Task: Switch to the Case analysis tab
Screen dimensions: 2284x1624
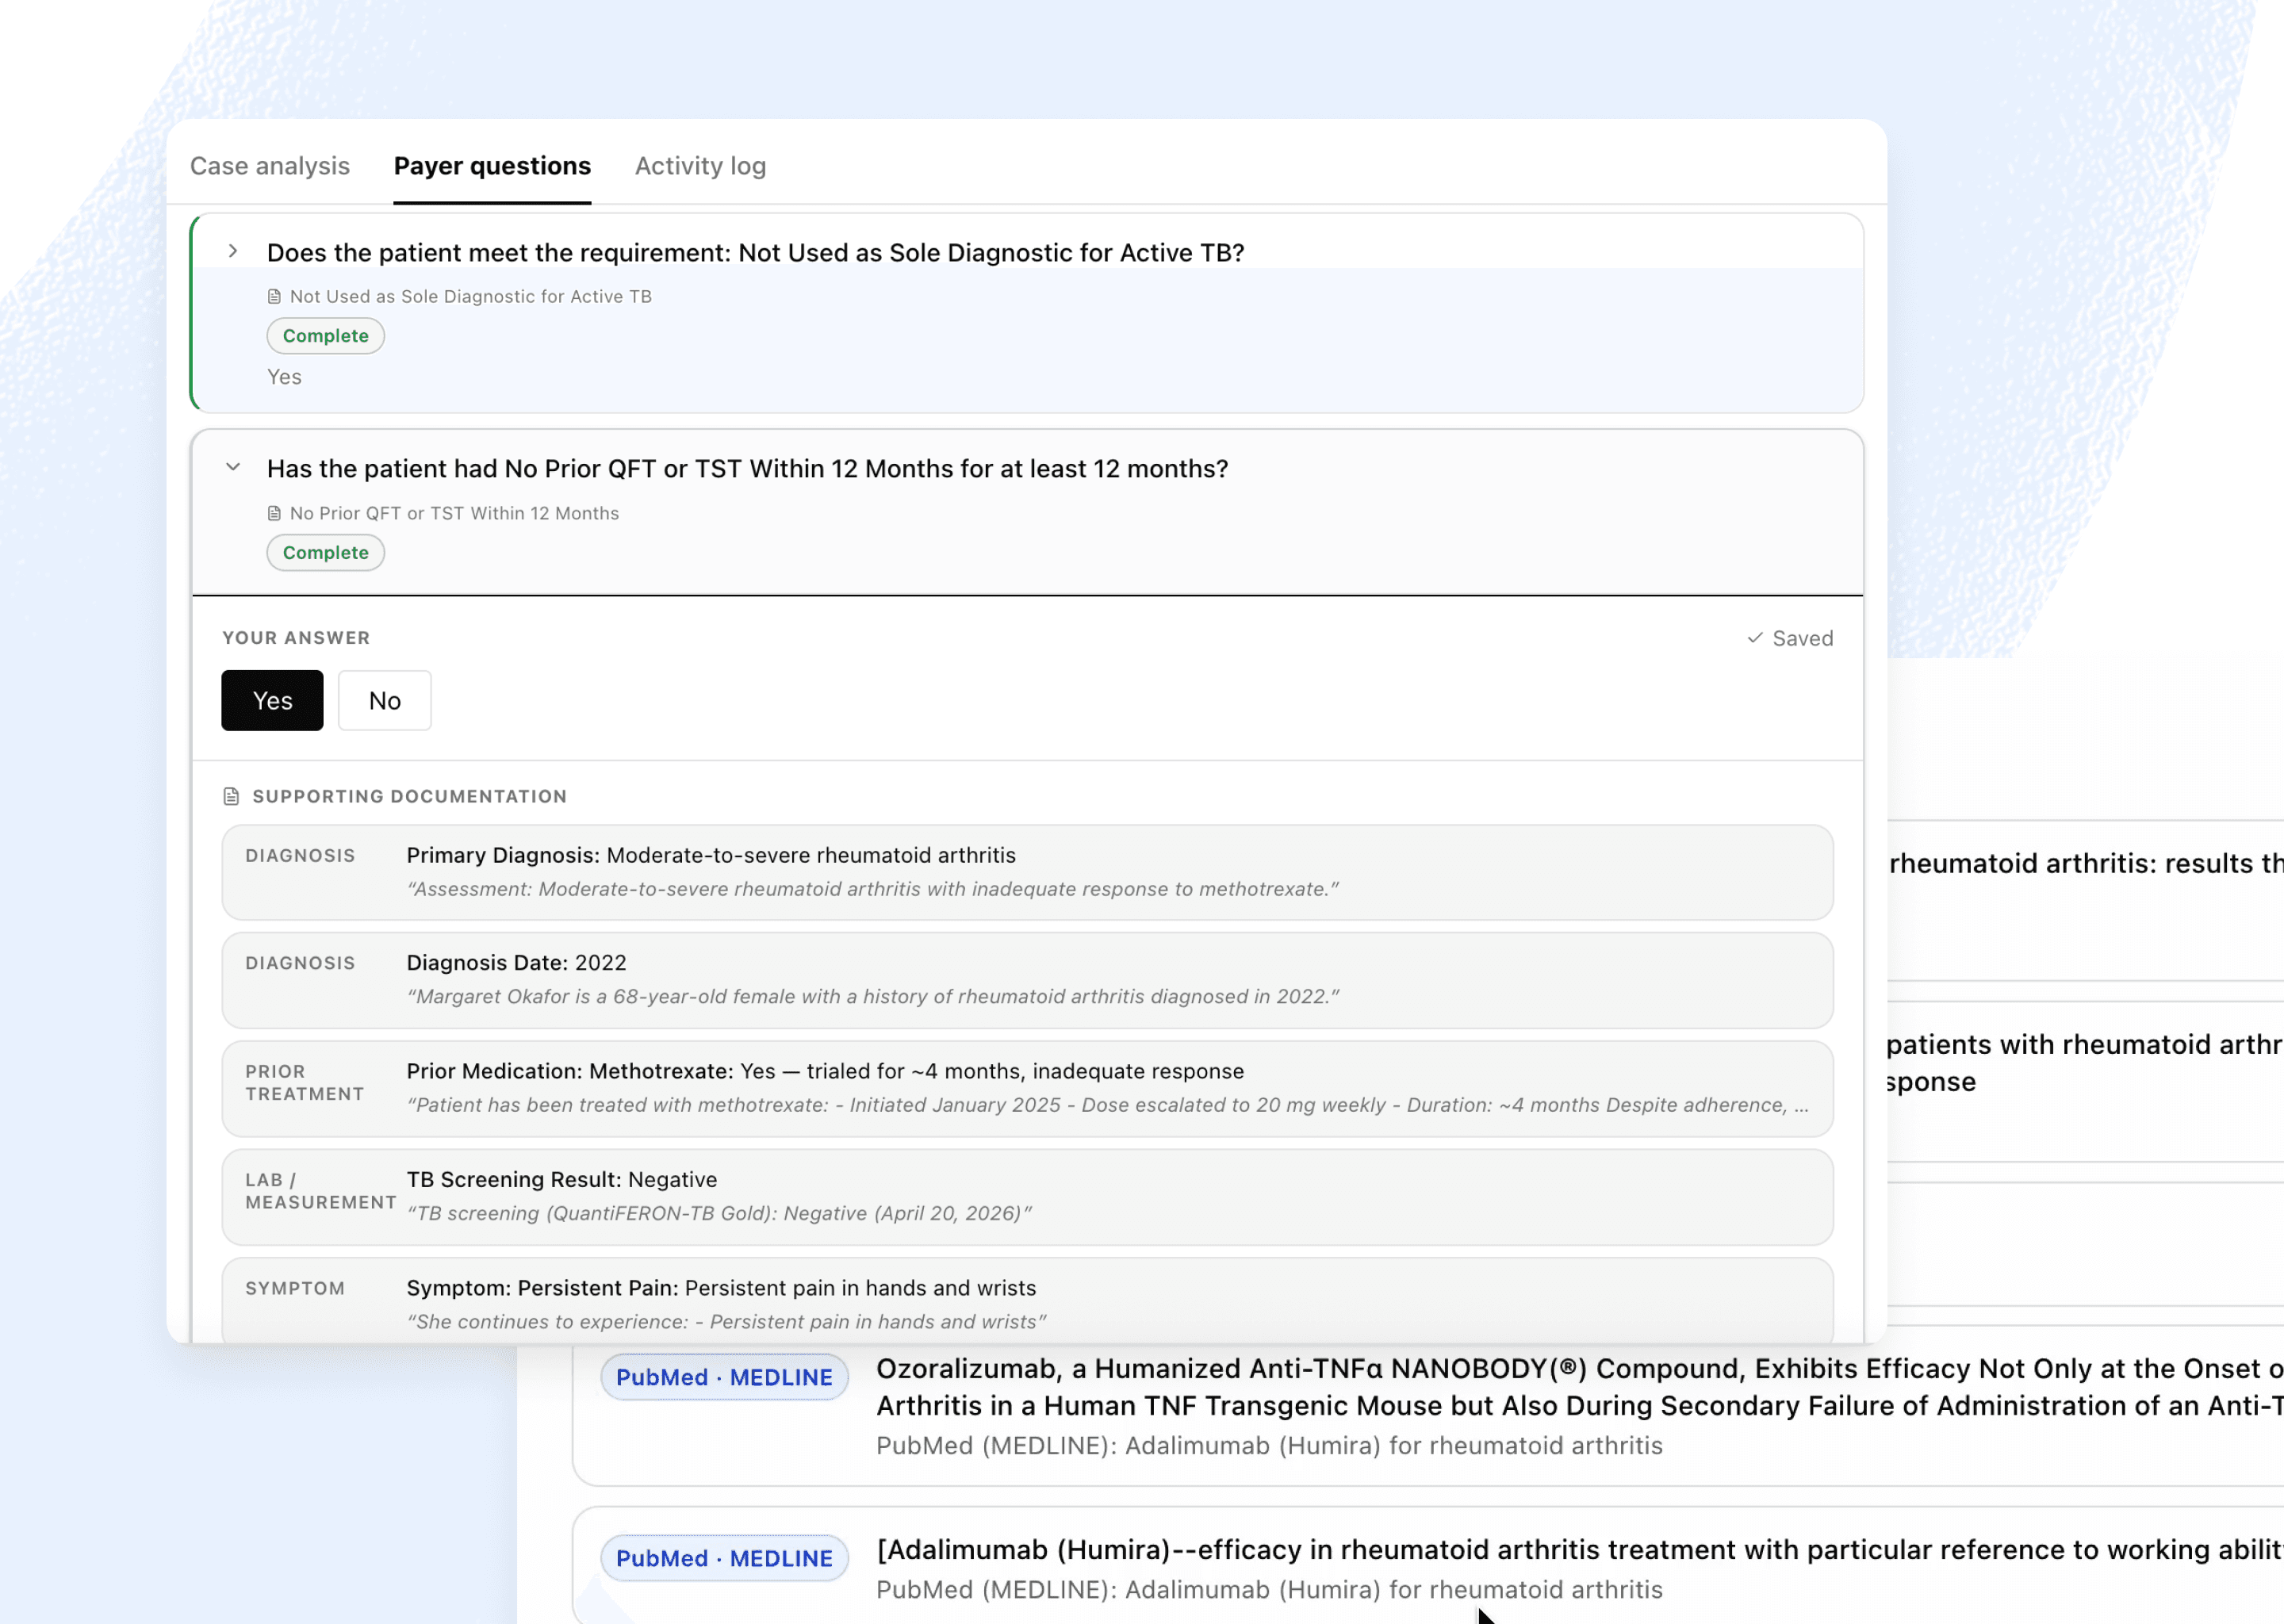Action: (x=270, y=166)
